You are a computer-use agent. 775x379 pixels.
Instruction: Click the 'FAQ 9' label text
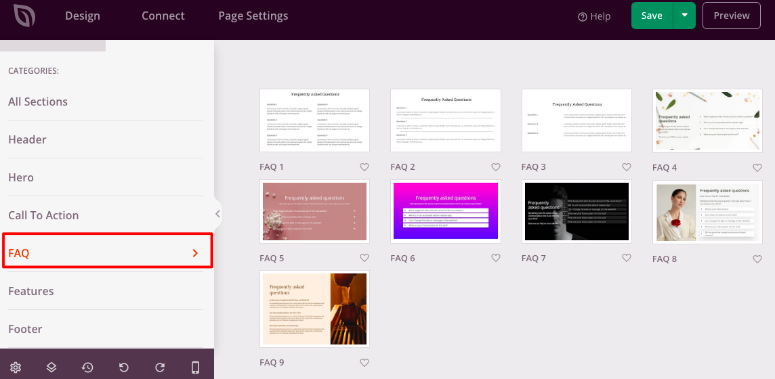[271, 363]
